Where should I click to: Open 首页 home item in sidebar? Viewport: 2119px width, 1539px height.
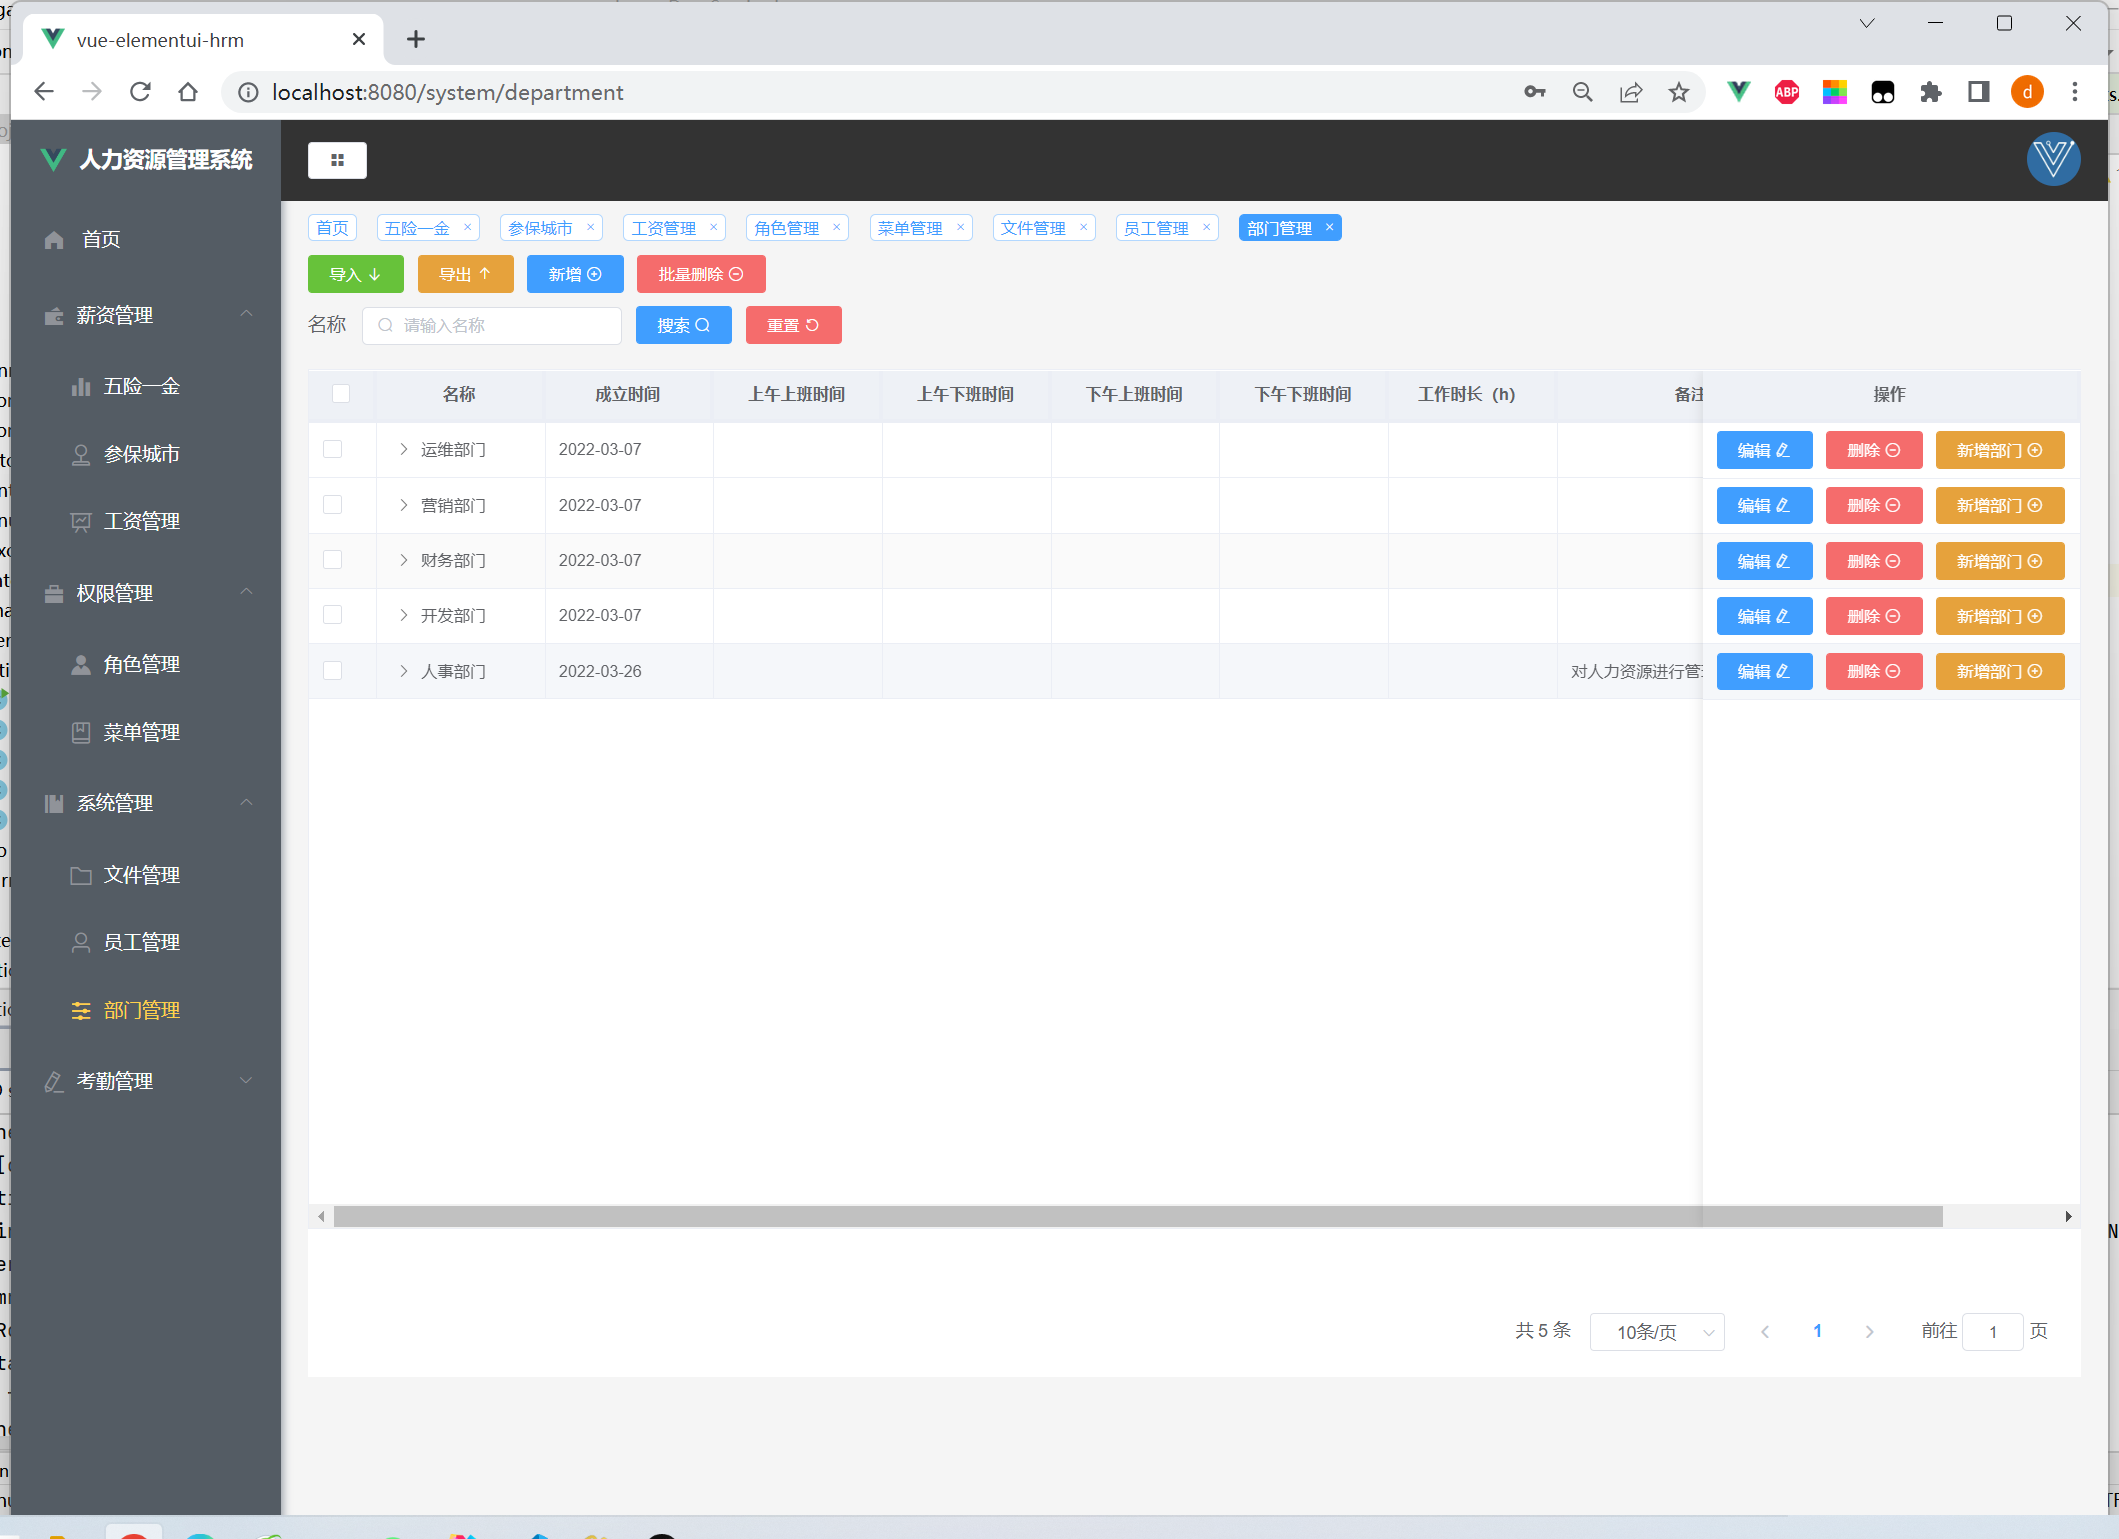click(x=100, y=240)
